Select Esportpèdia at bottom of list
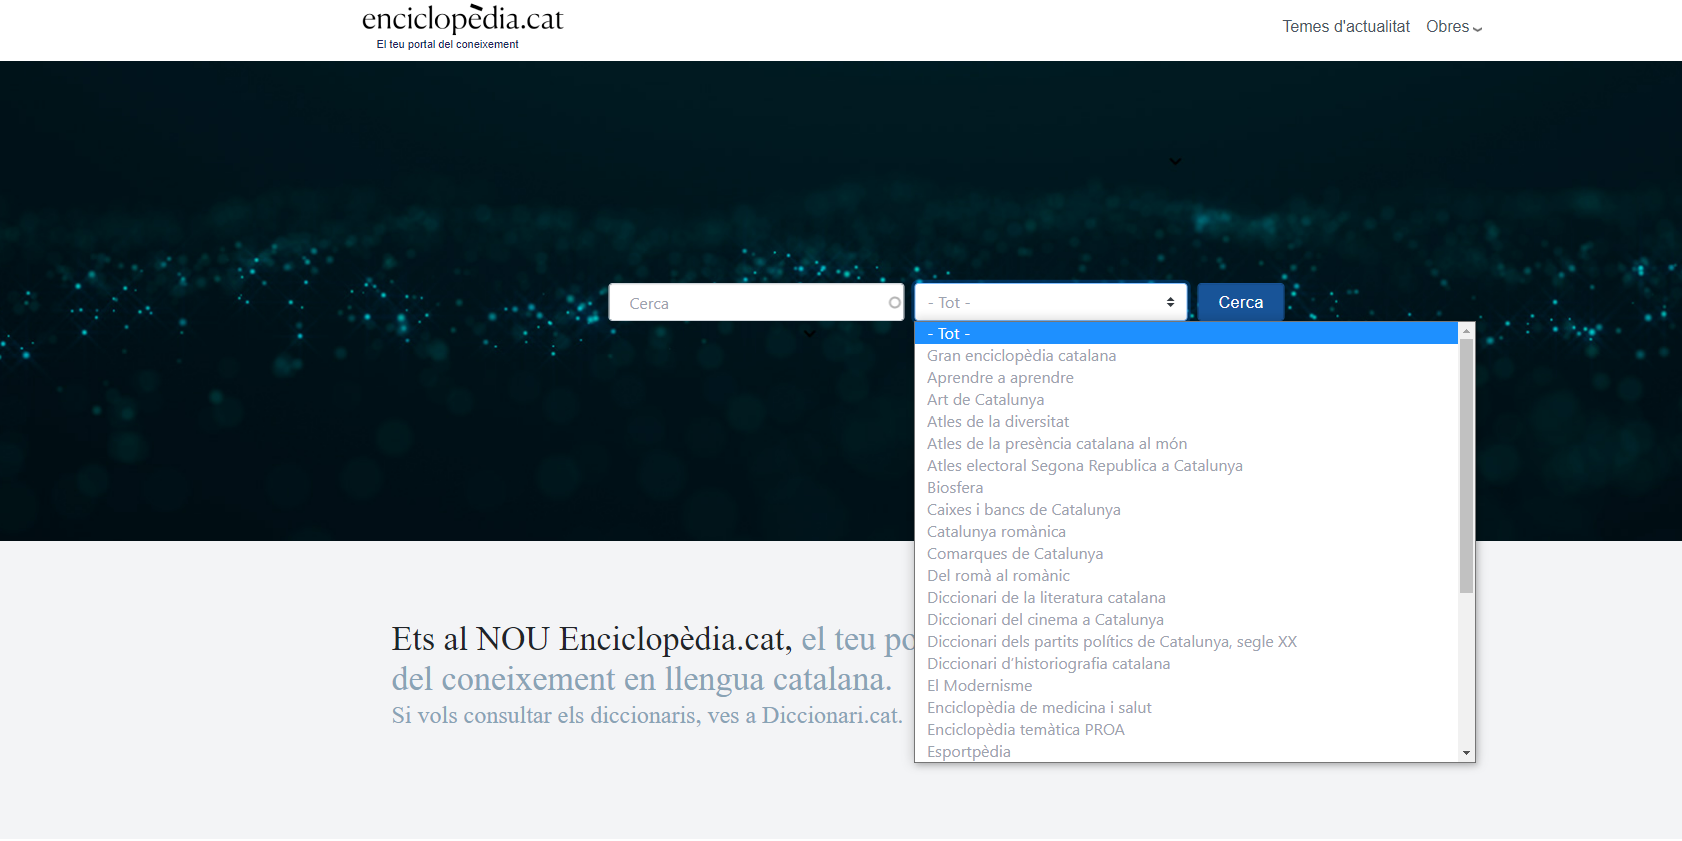This screenshot has width=1682, height=841. tap(968, 752)
